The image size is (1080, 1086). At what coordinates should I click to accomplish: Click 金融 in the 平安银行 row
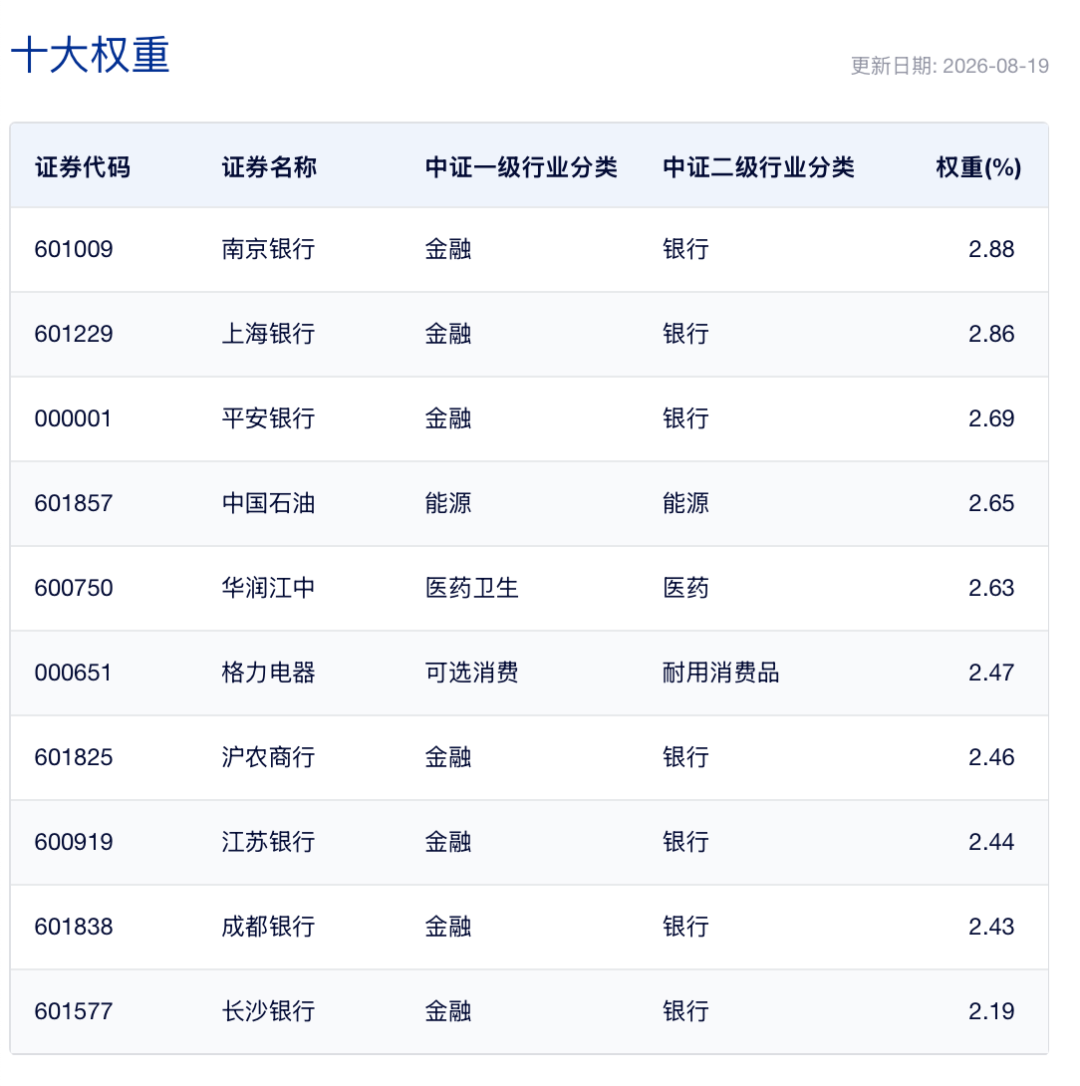pyautogui.click(x=448, y=418)
